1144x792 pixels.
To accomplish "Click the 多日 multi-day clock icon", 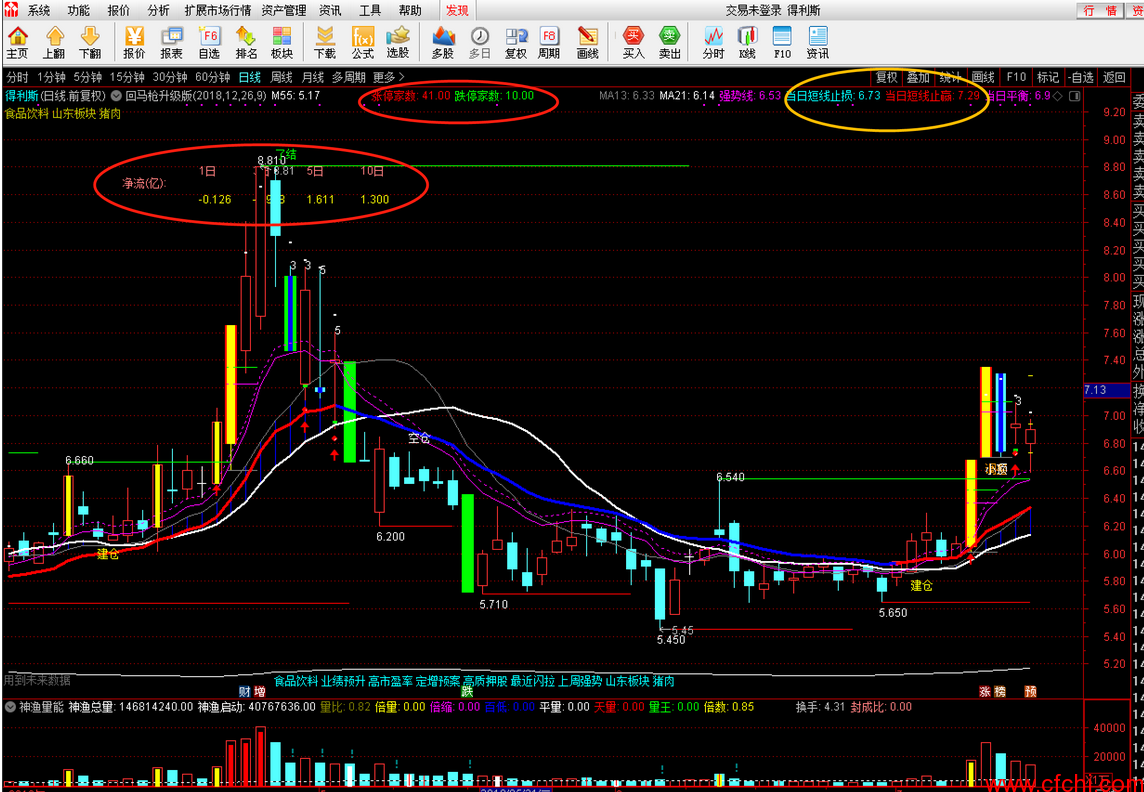I will (x=479, y=42).
